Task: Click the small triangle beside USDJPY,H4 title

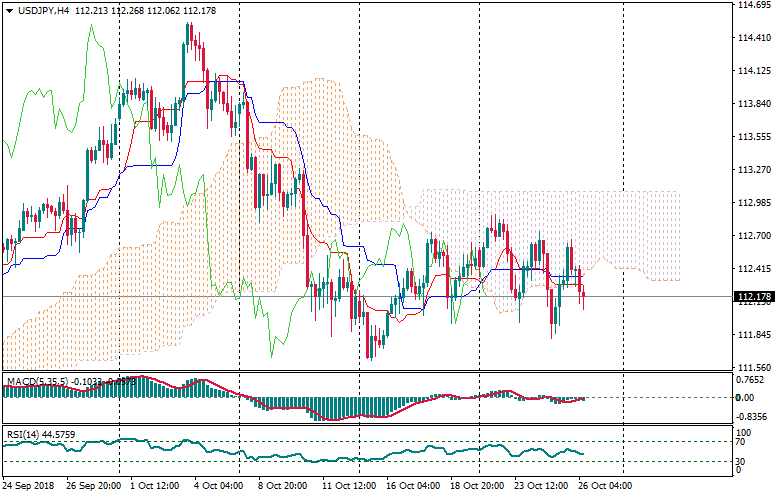Action: 8,10
